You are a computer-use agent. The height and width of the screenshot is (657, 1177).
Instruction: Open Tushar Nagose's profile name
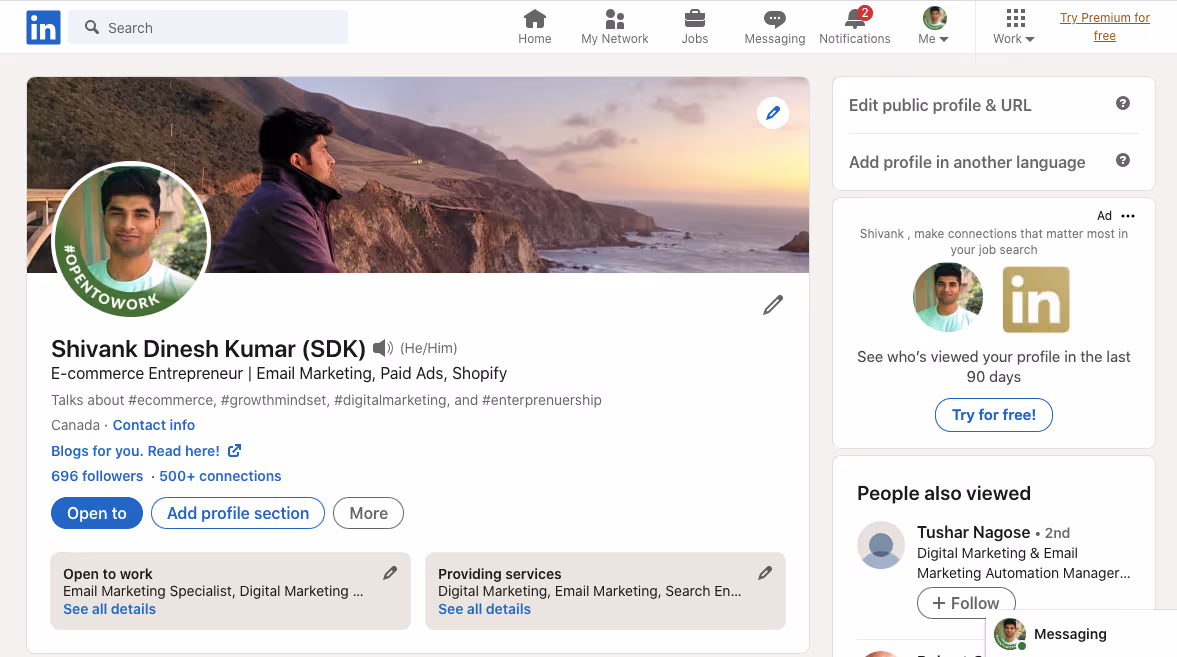click(974, 532)
